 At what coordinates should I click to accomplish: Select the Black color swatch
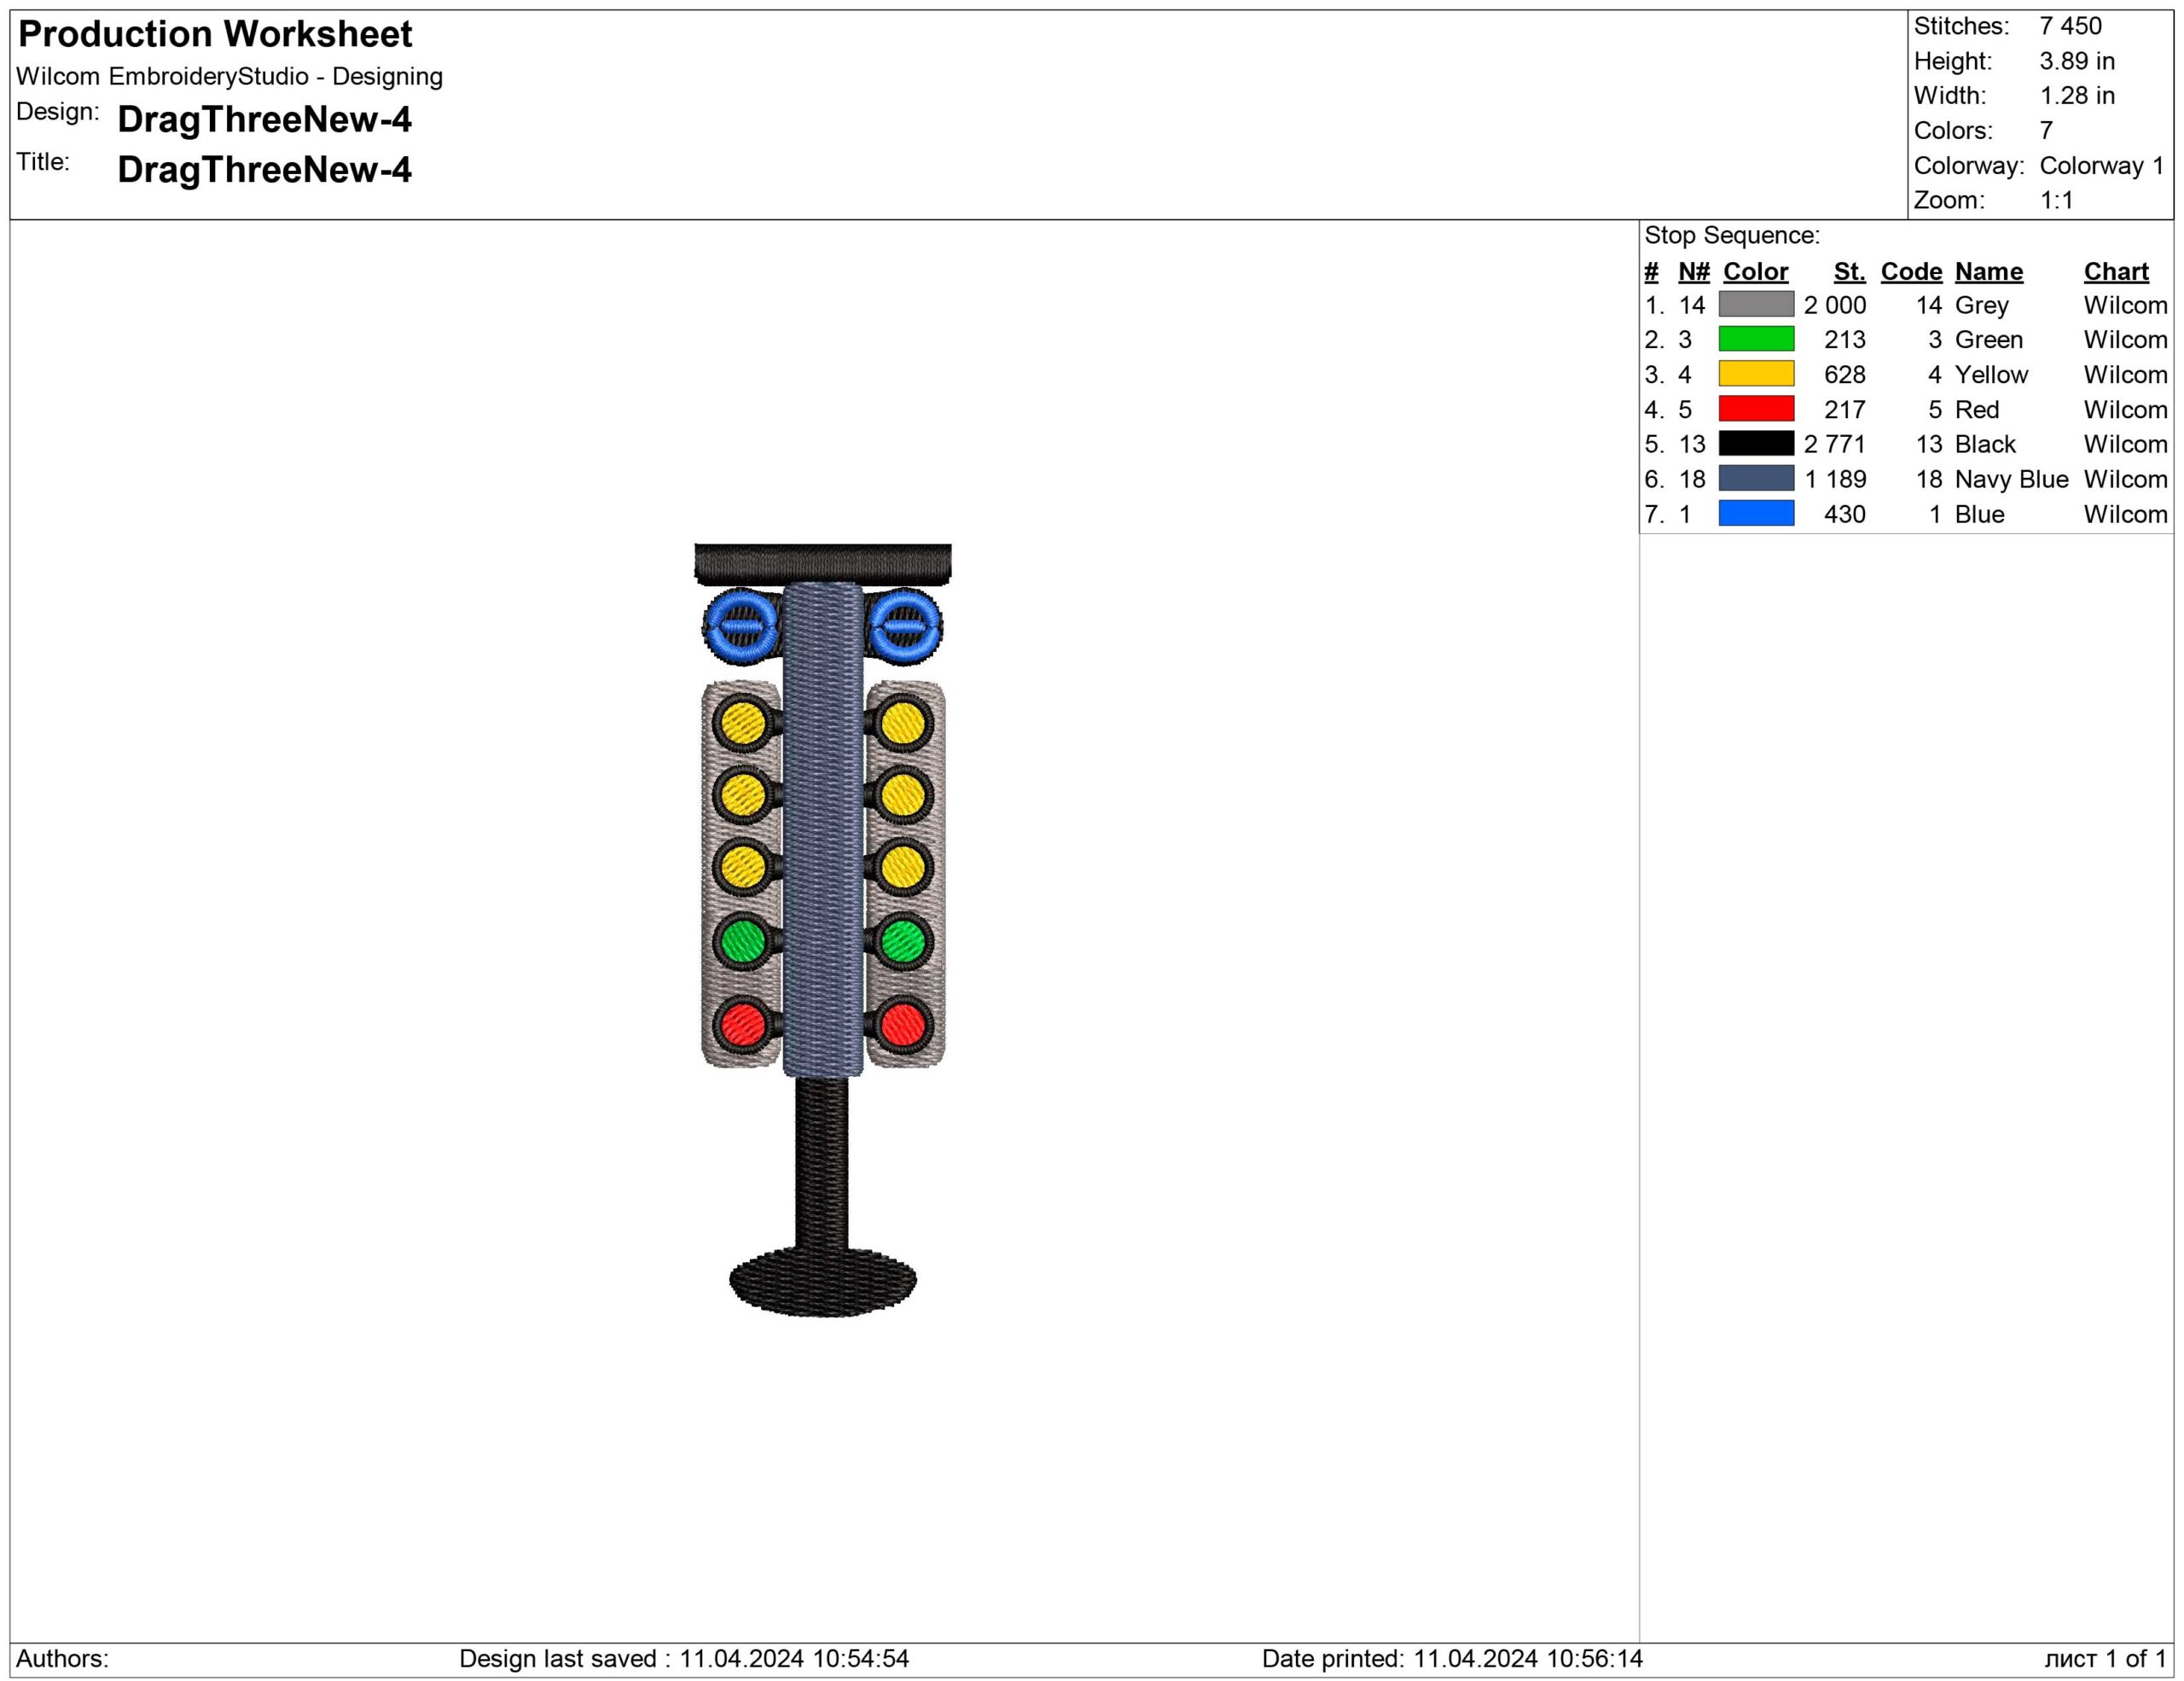(1755, 444)
